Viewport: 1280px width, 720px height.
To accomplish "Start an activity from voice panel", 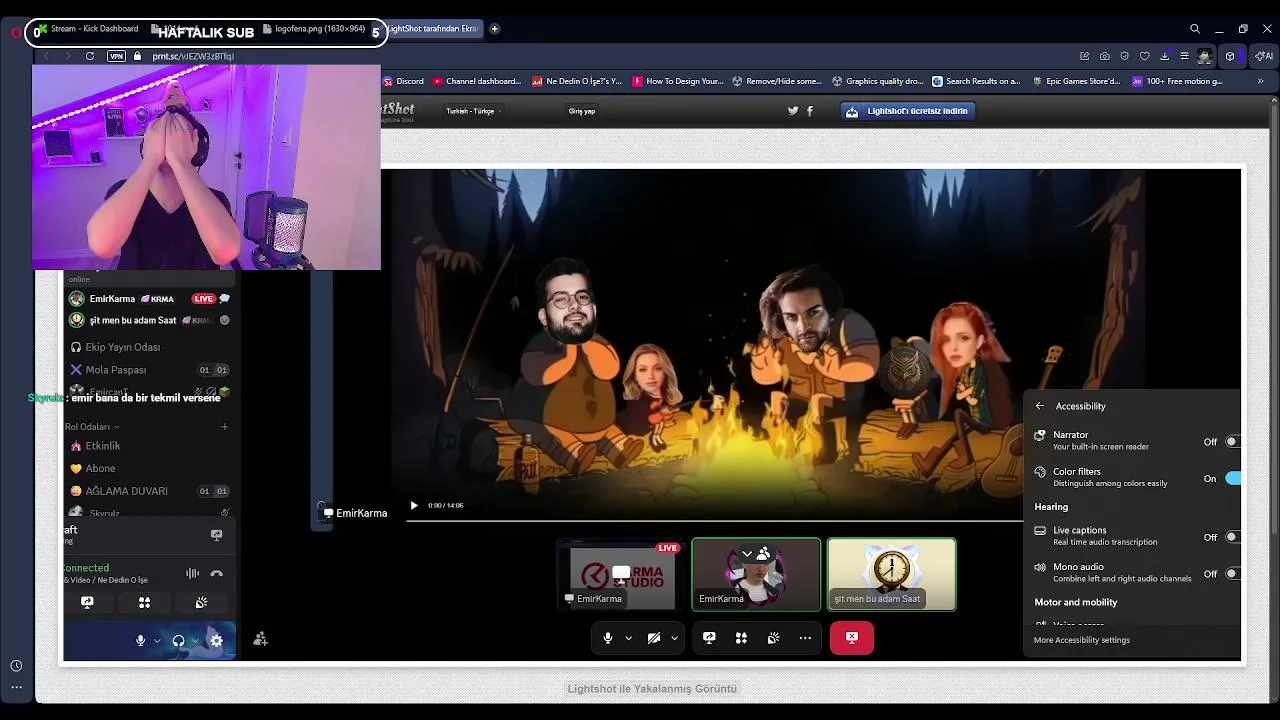I will pos(144,602).
